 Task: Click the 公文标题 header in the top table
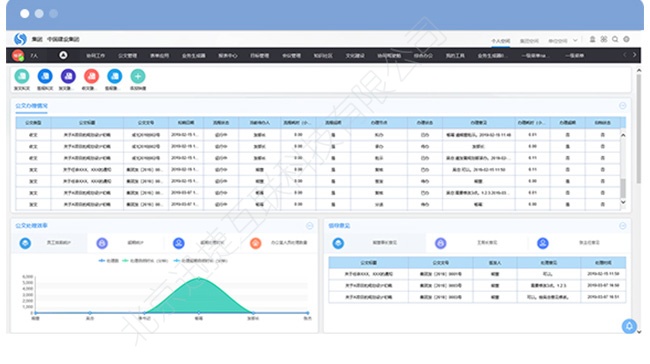87,123
